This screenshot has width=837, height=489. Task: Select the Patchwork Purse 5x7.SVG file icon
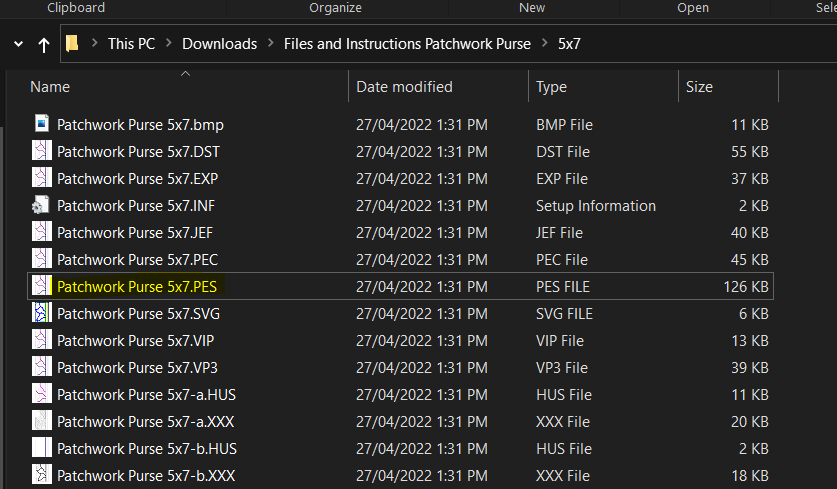coord(42,313)
